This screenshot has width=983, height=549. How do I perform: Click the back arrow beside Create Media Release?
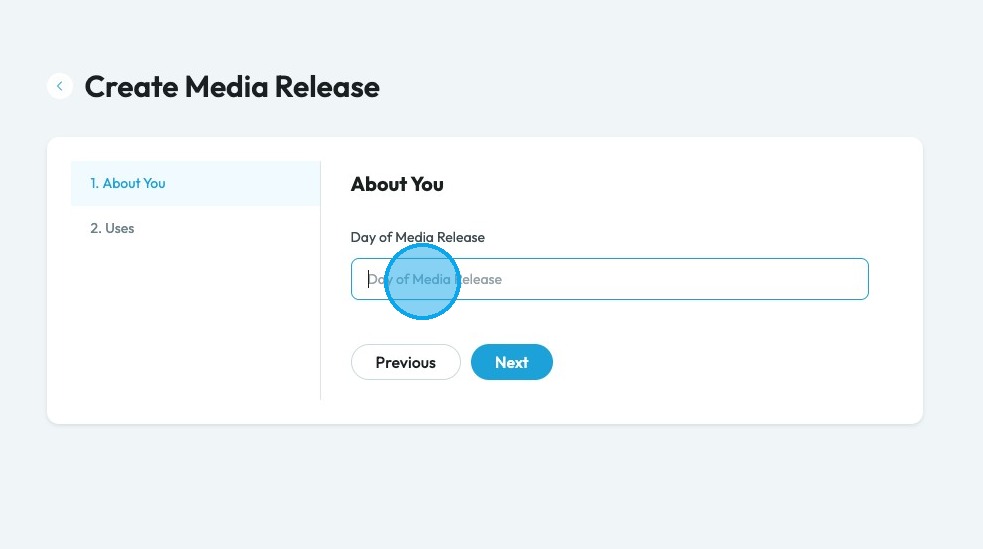pos(60,86)
